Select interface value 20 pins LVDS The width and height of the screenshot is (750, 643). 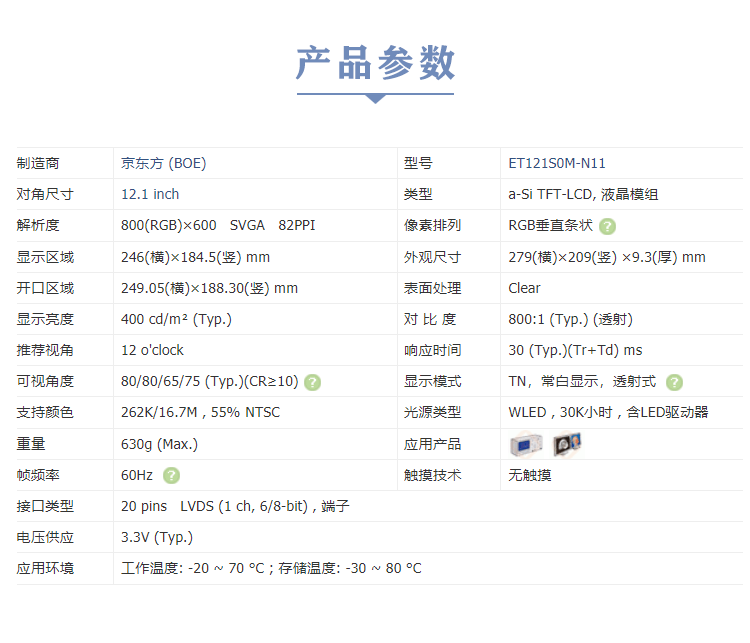[235, 506]
